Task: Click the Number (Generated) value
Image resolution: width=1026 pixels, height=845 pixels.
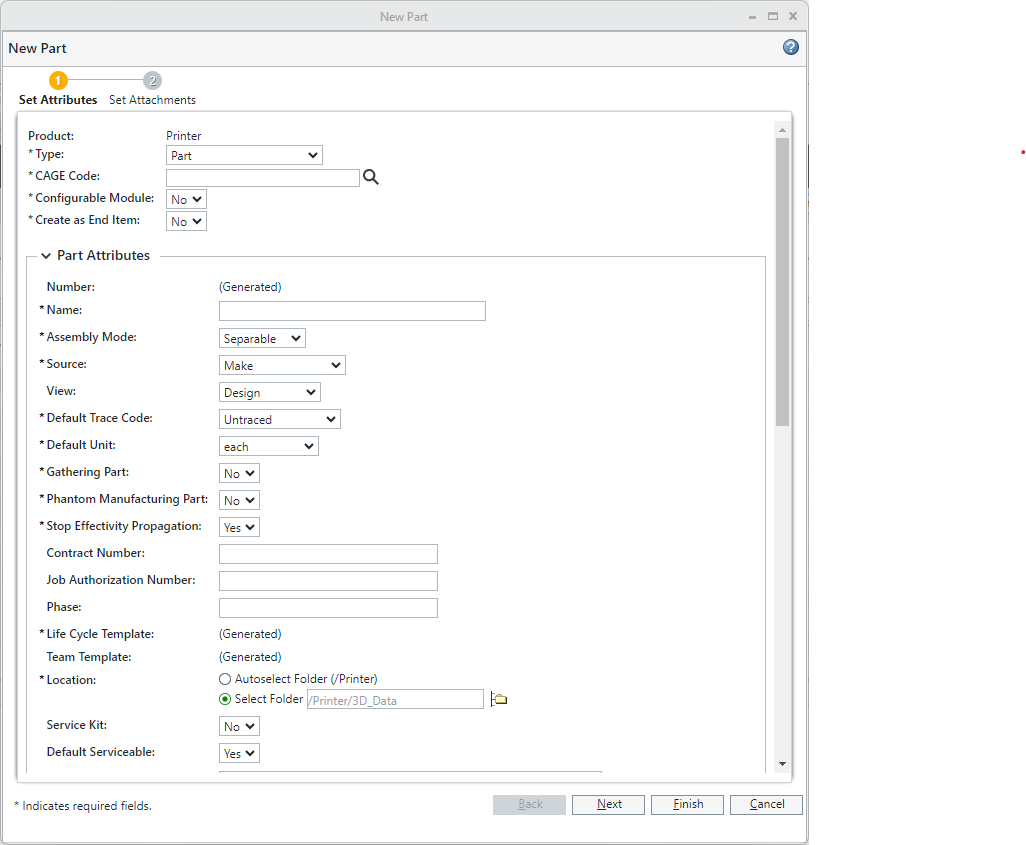Action: pos(251,287)
